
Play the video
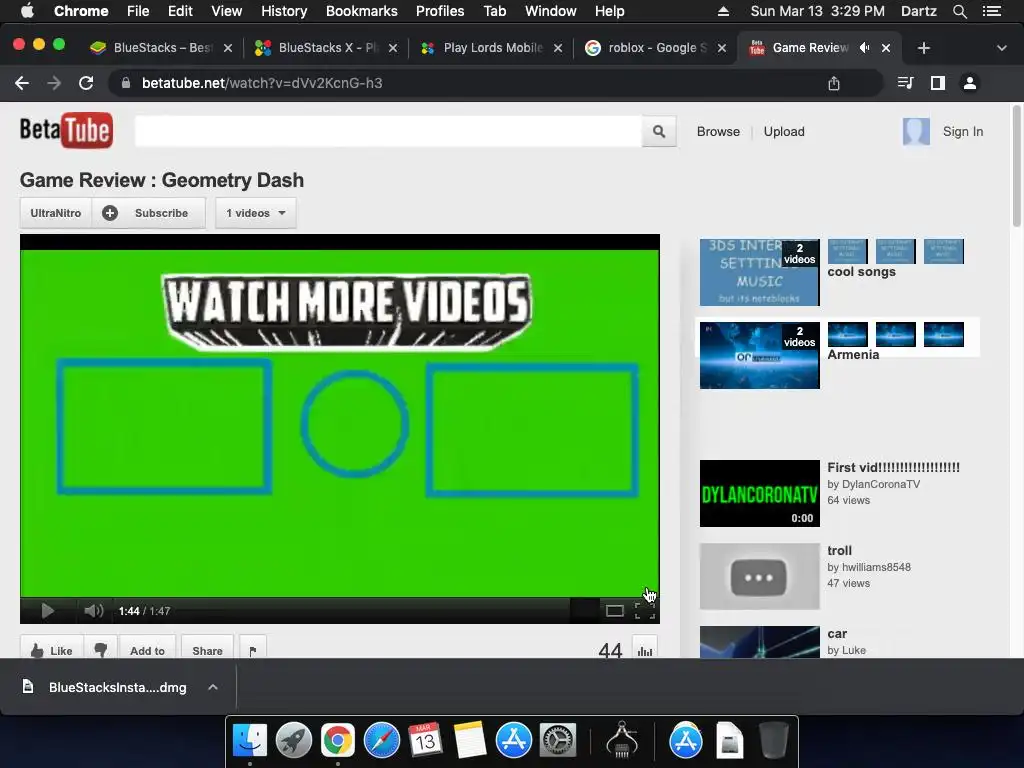click(x=48, y=611)
